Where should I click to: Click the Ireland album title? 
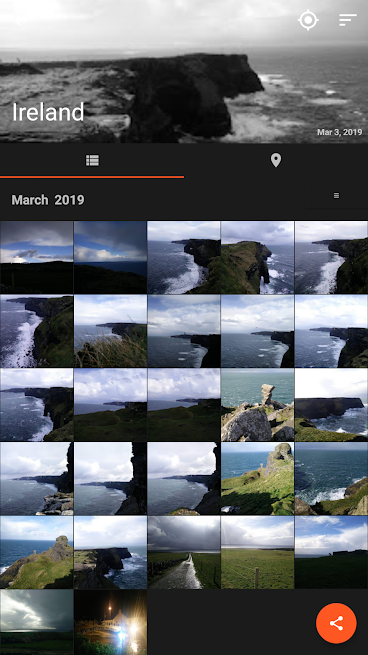point(48,112)
